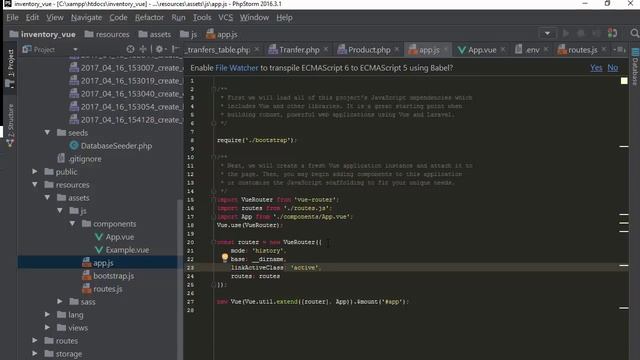Close the App.vue editor tab

(503, 49)
